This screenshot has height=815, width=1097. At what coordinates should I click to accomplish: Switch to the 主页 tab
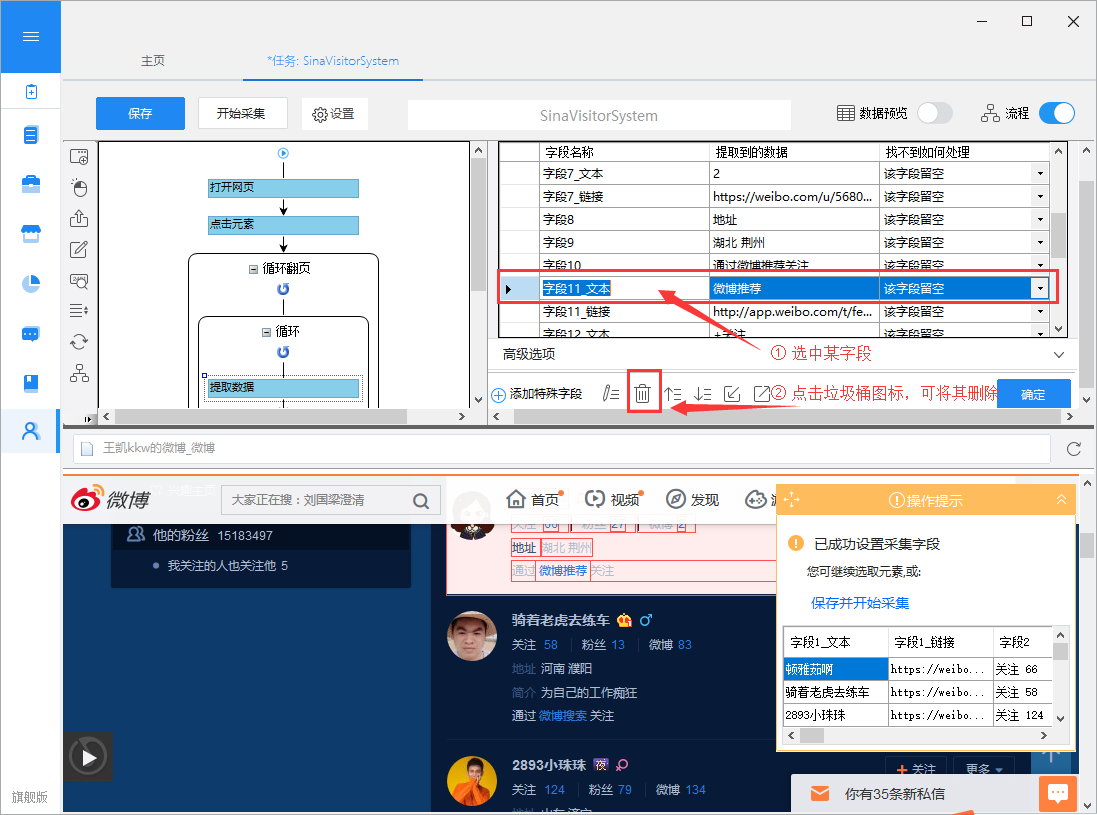[153, 61]
